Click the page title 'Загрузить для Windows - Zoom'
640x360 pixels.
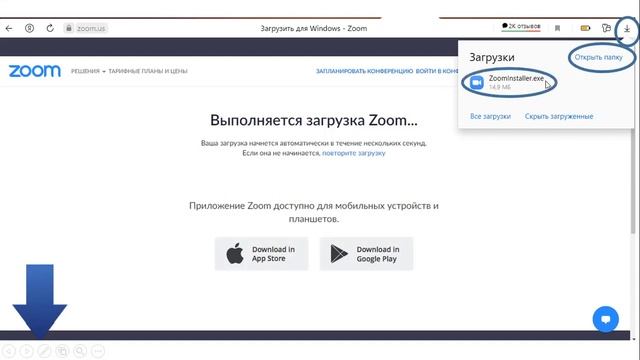(x=313, y=28)
